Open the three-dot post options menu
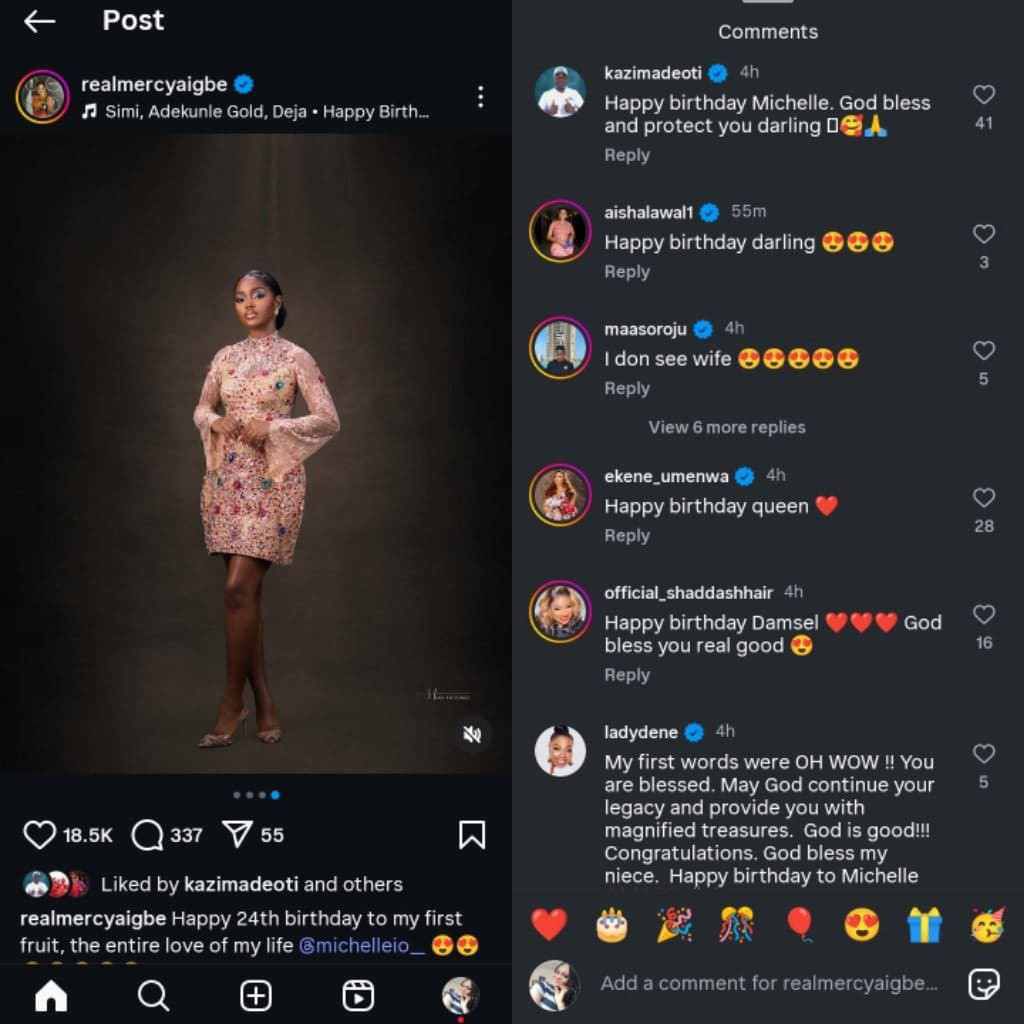This screenshot has width=1024, height=1024. (x=481, y=97)
